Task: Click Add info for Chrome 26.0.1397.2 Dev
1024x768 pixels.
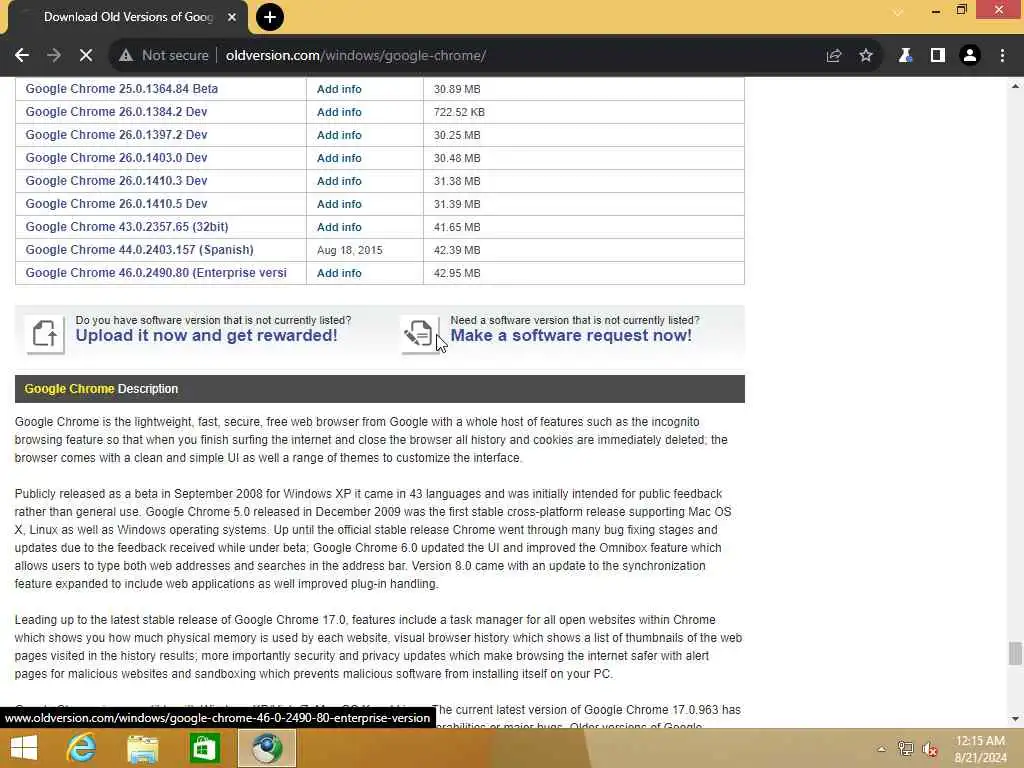Action: pos(339,135)
